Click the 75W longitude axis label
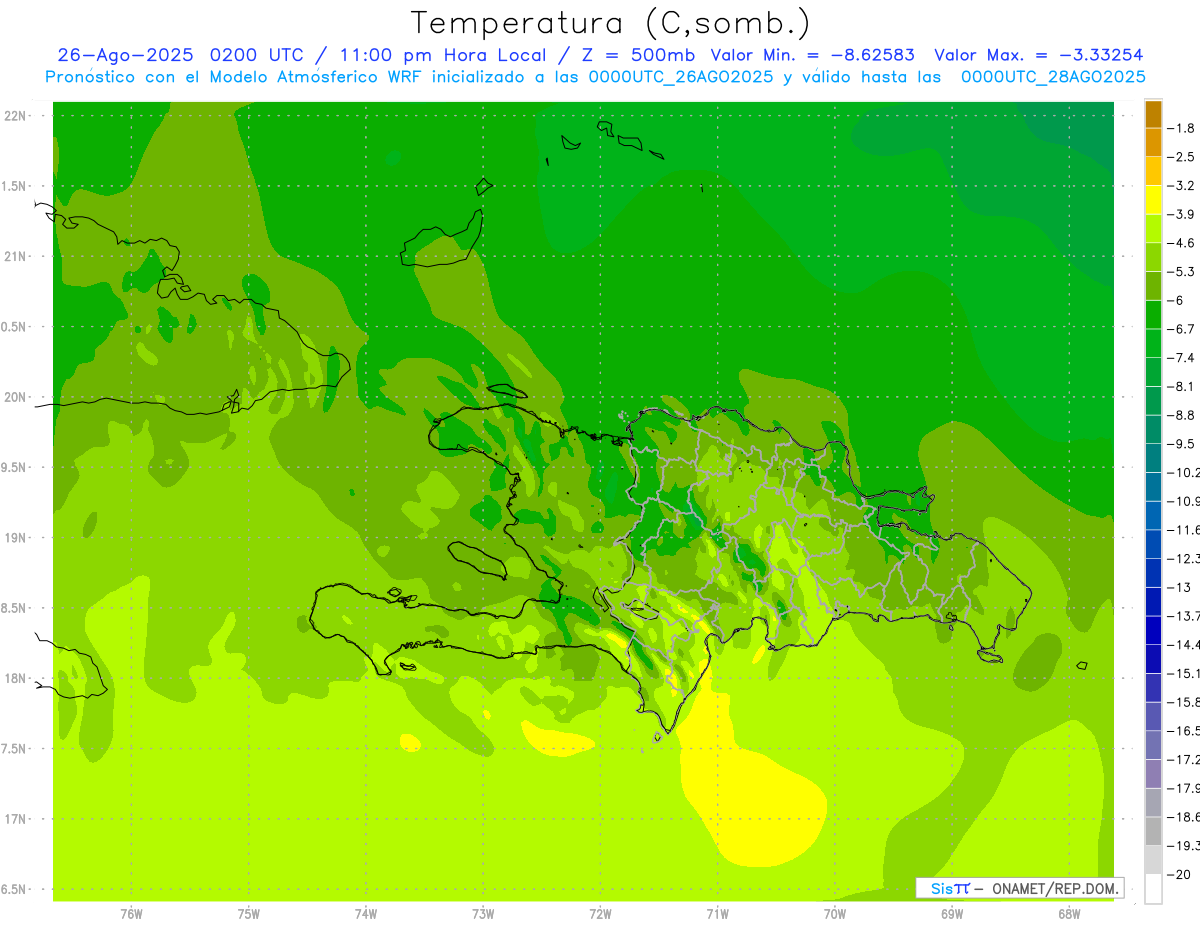Viewport: 1200px width, 927px height. 249,914
